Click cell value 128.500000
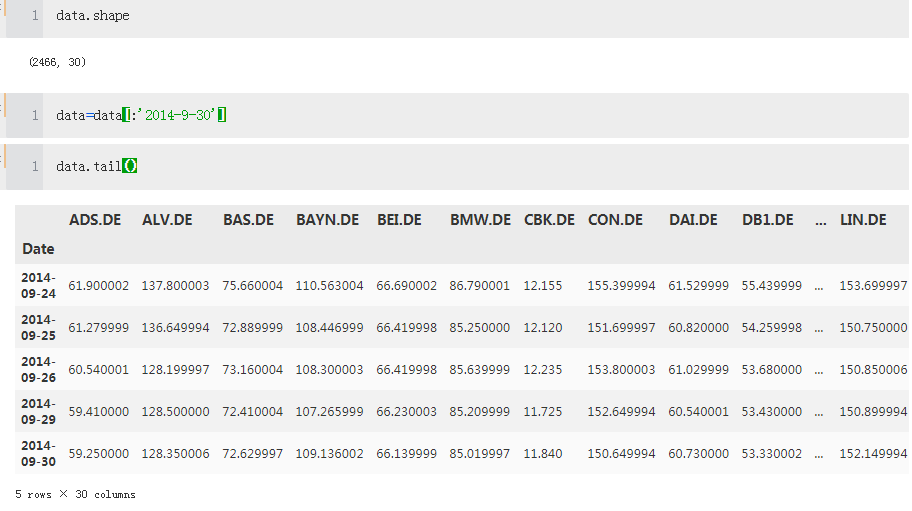Screen dimensions: 912x511 (x=175, y=411)
